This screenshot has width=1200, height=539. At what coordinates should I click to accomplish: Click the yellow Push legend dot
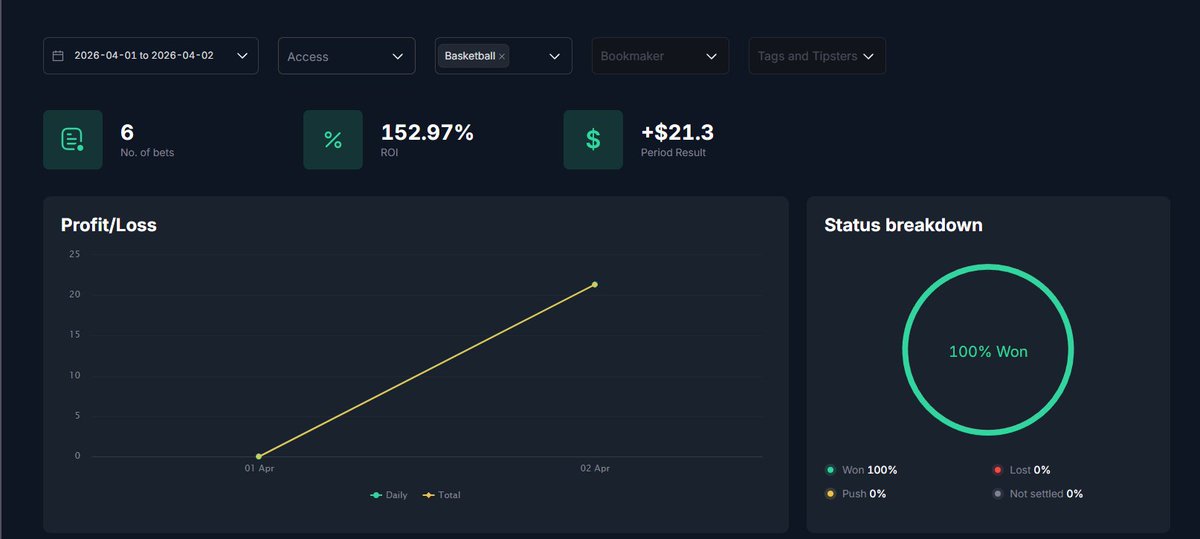pyautogui.click(x=830, y=494)
